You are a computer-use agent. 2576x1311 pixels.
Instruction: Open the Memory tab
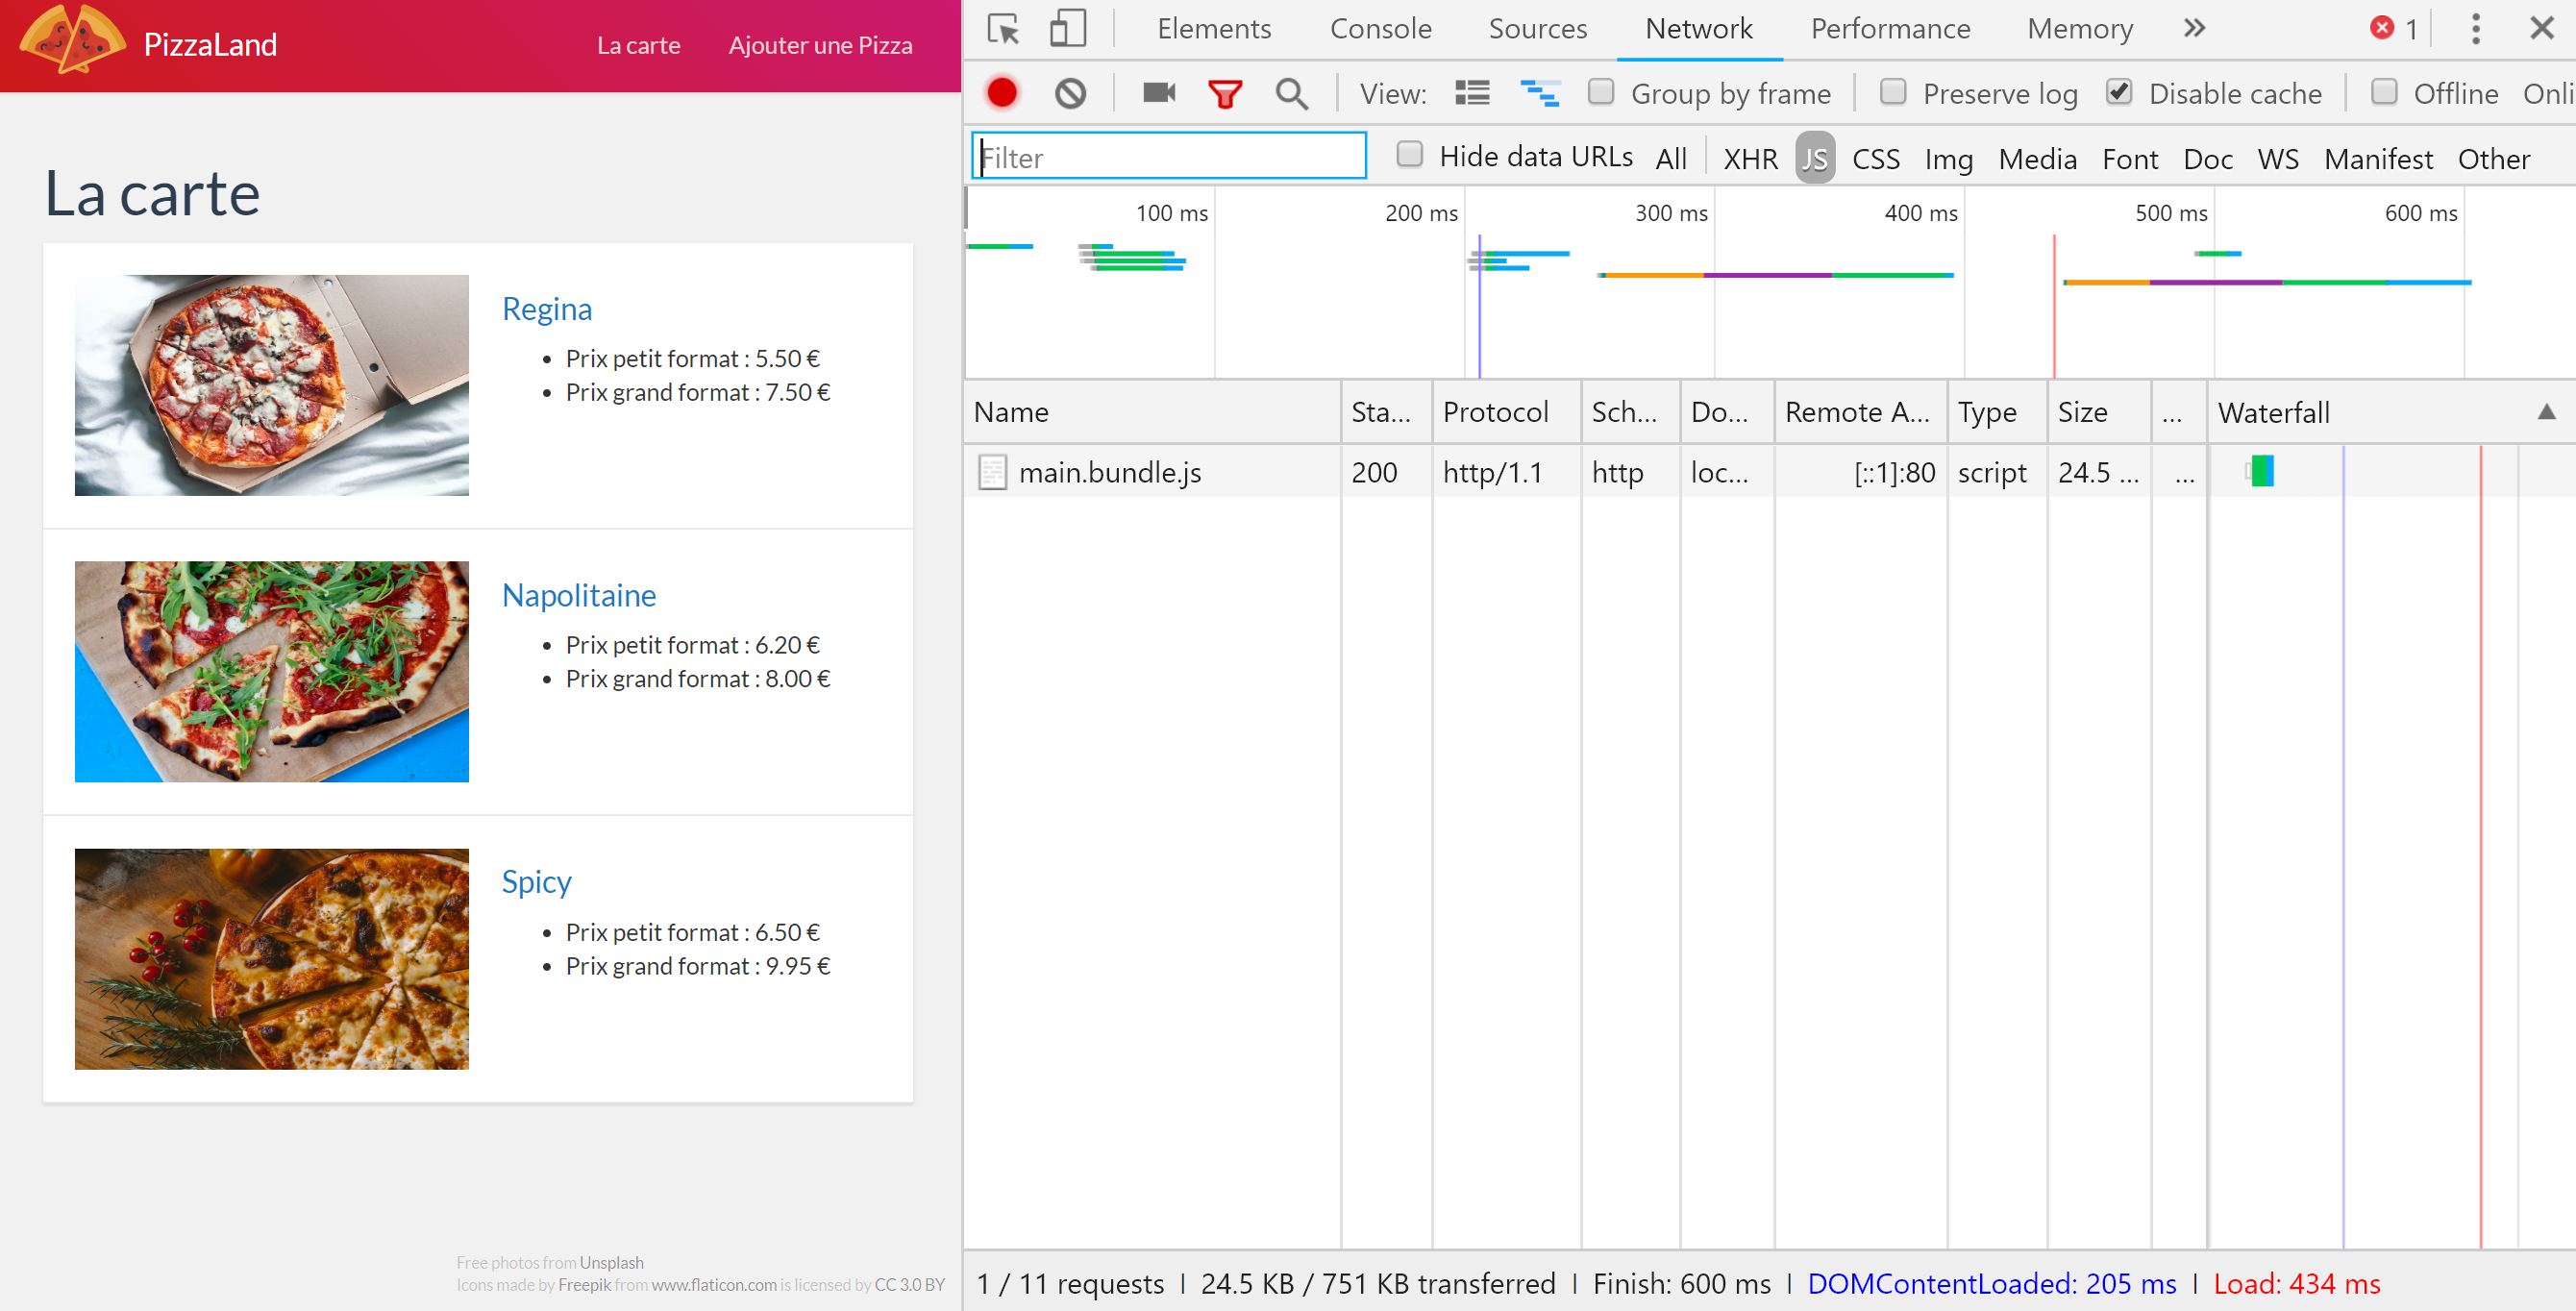[x=2080, y=29]
